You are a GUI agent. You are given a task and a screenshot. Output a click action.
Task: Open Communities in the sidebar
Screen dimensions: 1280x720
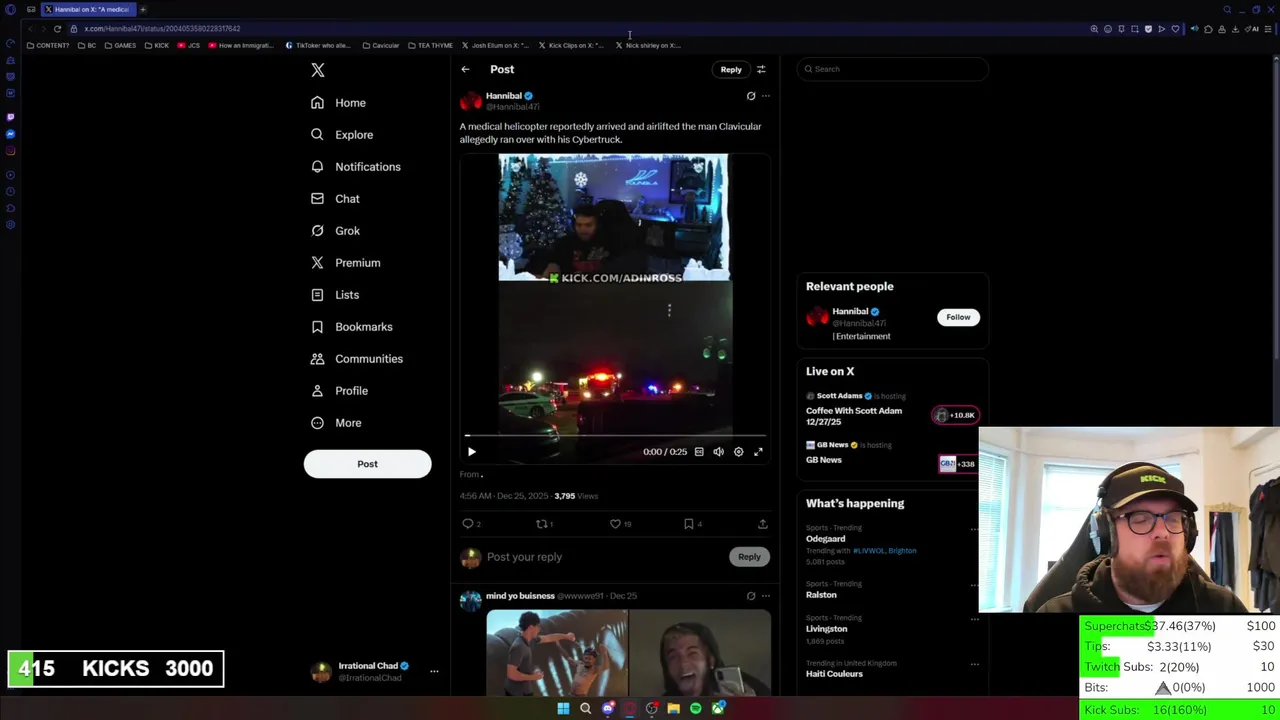[x=356, y=359]
